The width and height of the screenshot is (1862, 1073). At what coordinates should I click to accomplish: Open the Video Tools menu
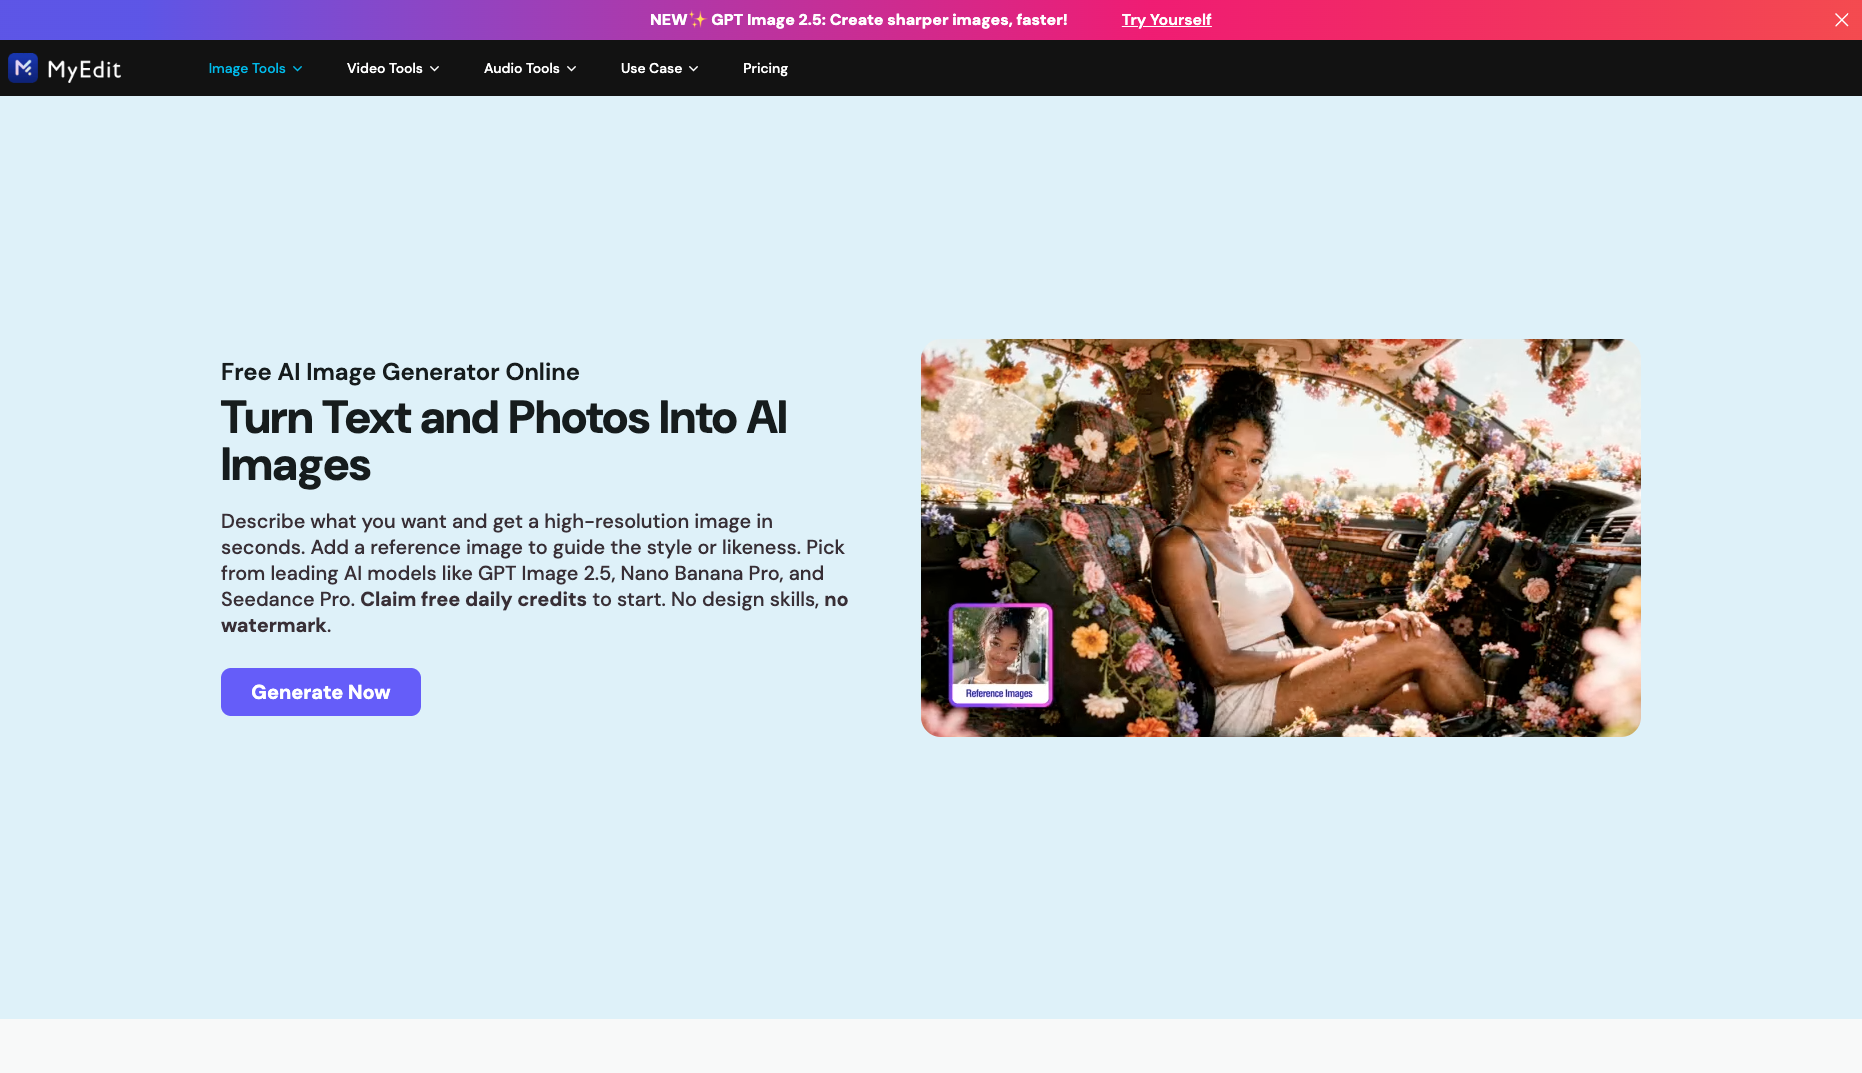393,68
